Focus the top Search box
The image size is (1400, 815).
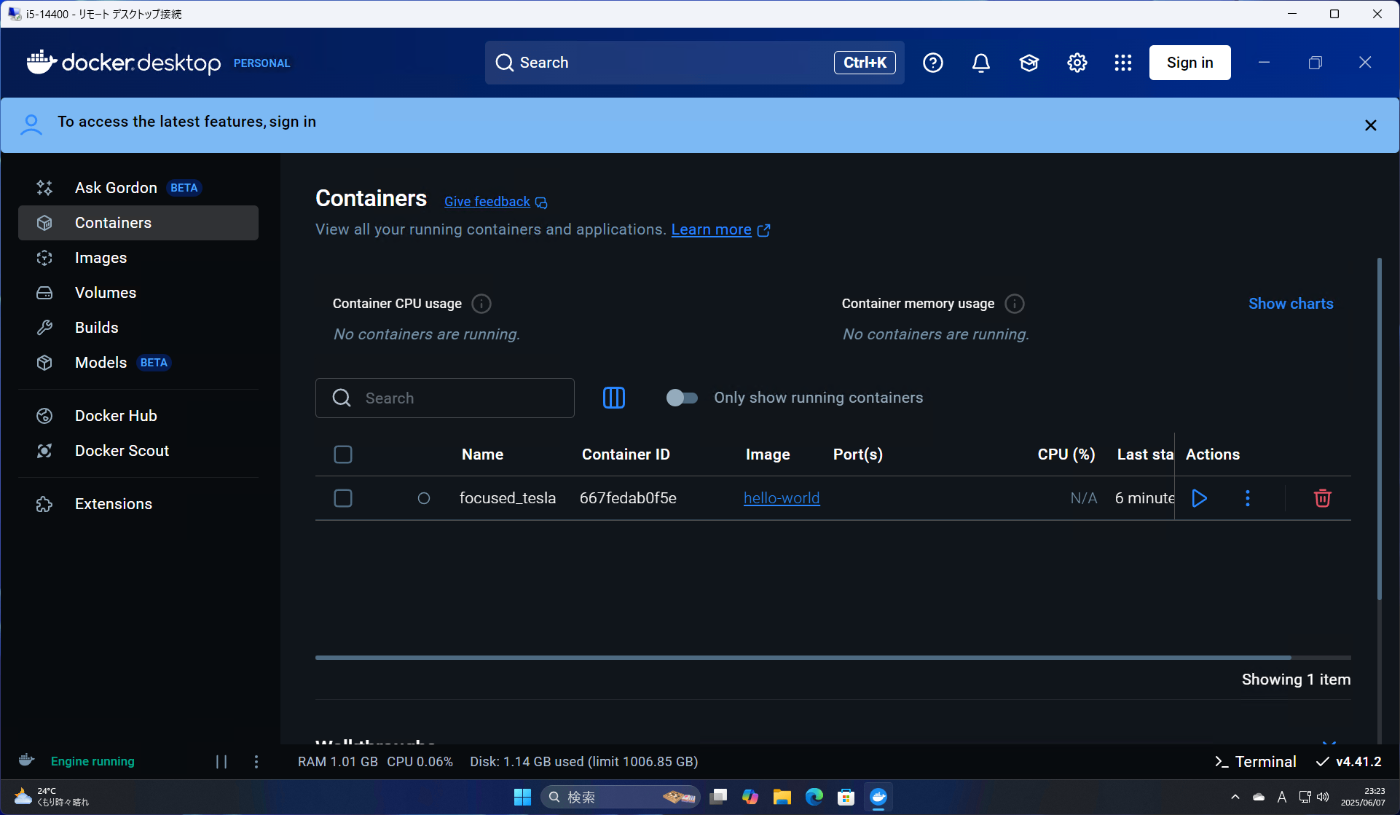point(694,62)
